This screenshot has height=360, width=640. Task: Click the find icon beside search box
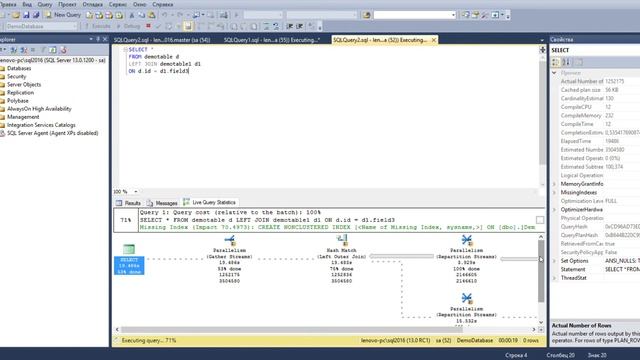click(367, 15)
